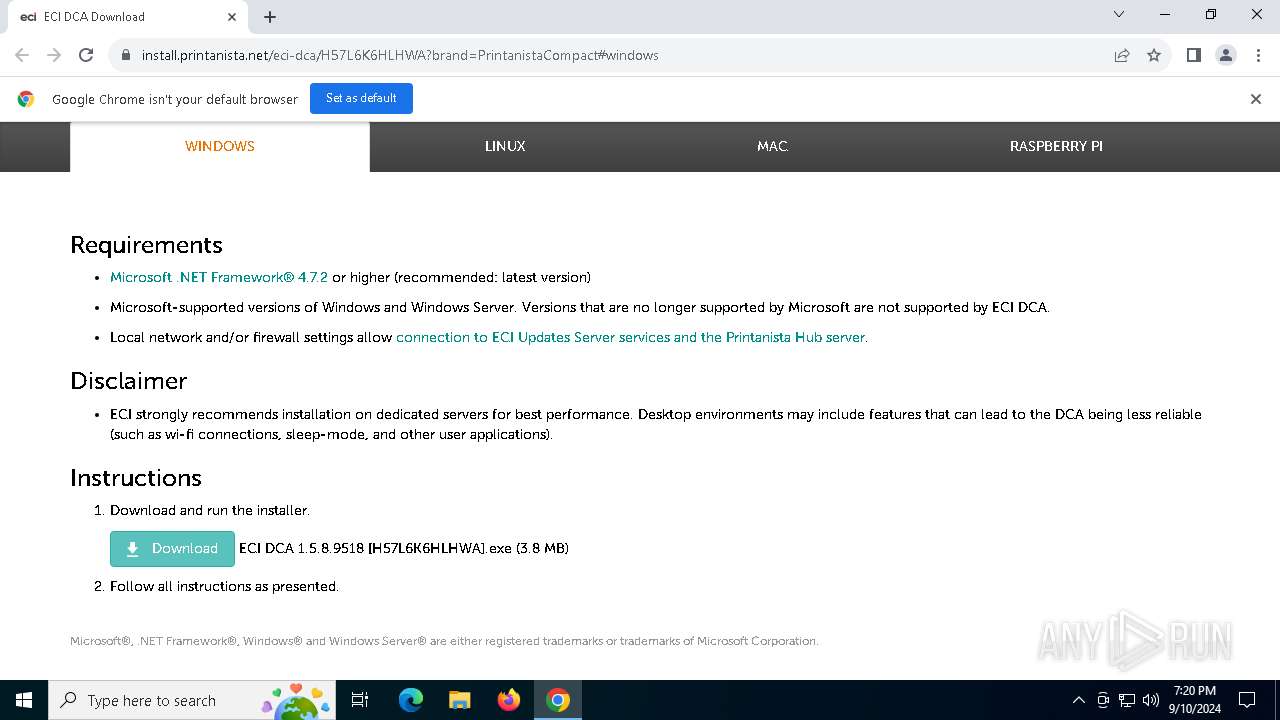This screenshot has height=720, width=1280.
Task: Open the Chrome side panel icon
Action: [x=1194, y=55]
